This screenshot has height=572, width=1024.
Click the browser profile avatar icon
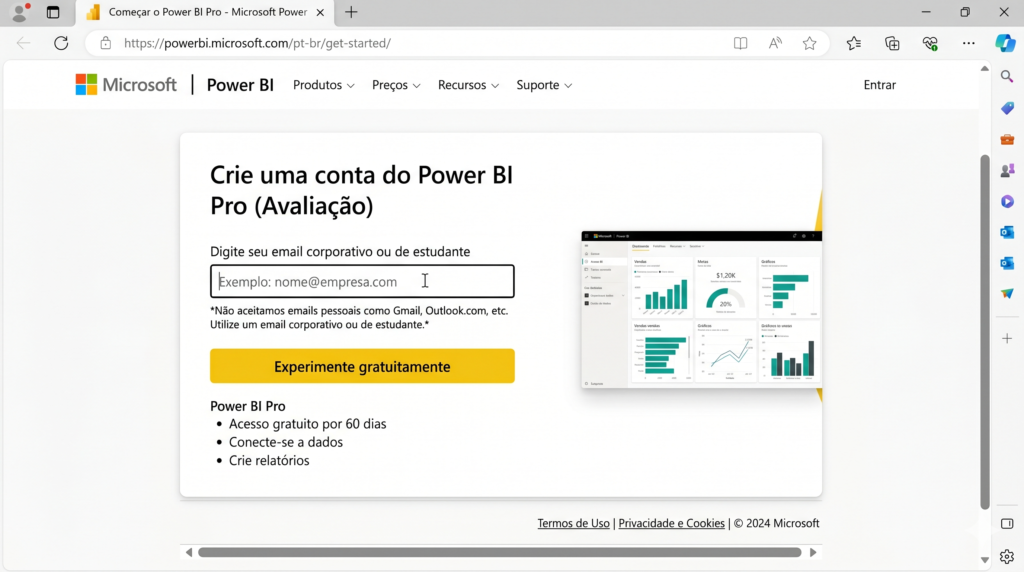(x=20, y=12)
